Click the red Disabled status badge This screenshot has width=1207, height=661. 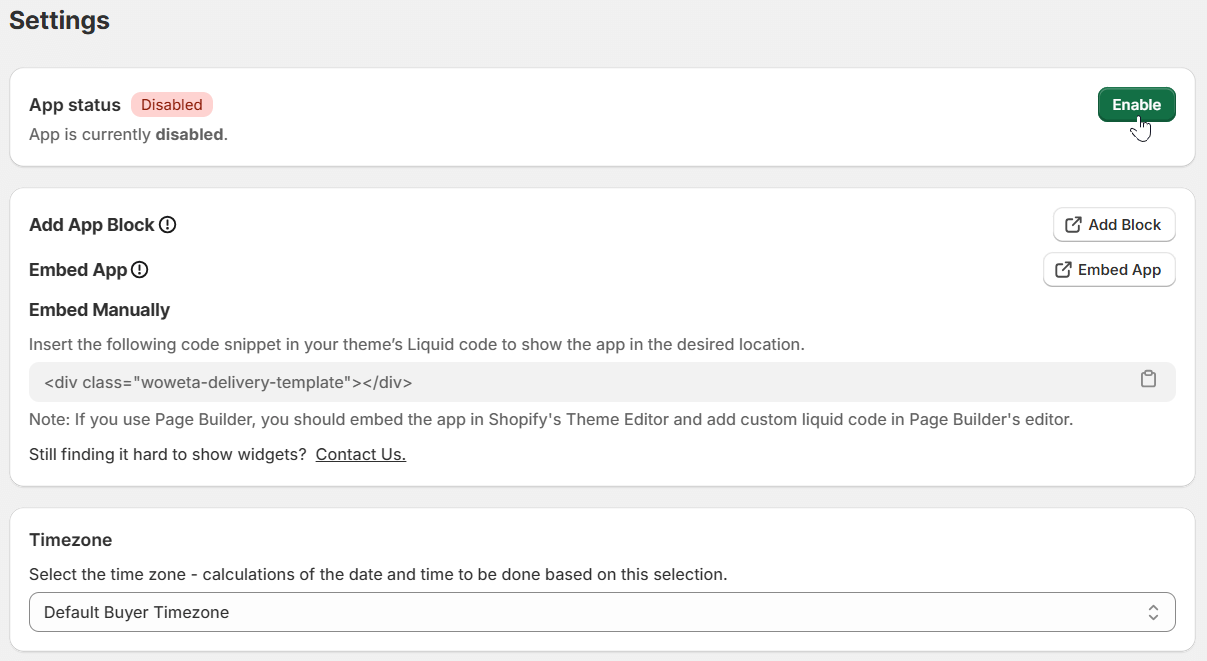[x=172, y=105]
